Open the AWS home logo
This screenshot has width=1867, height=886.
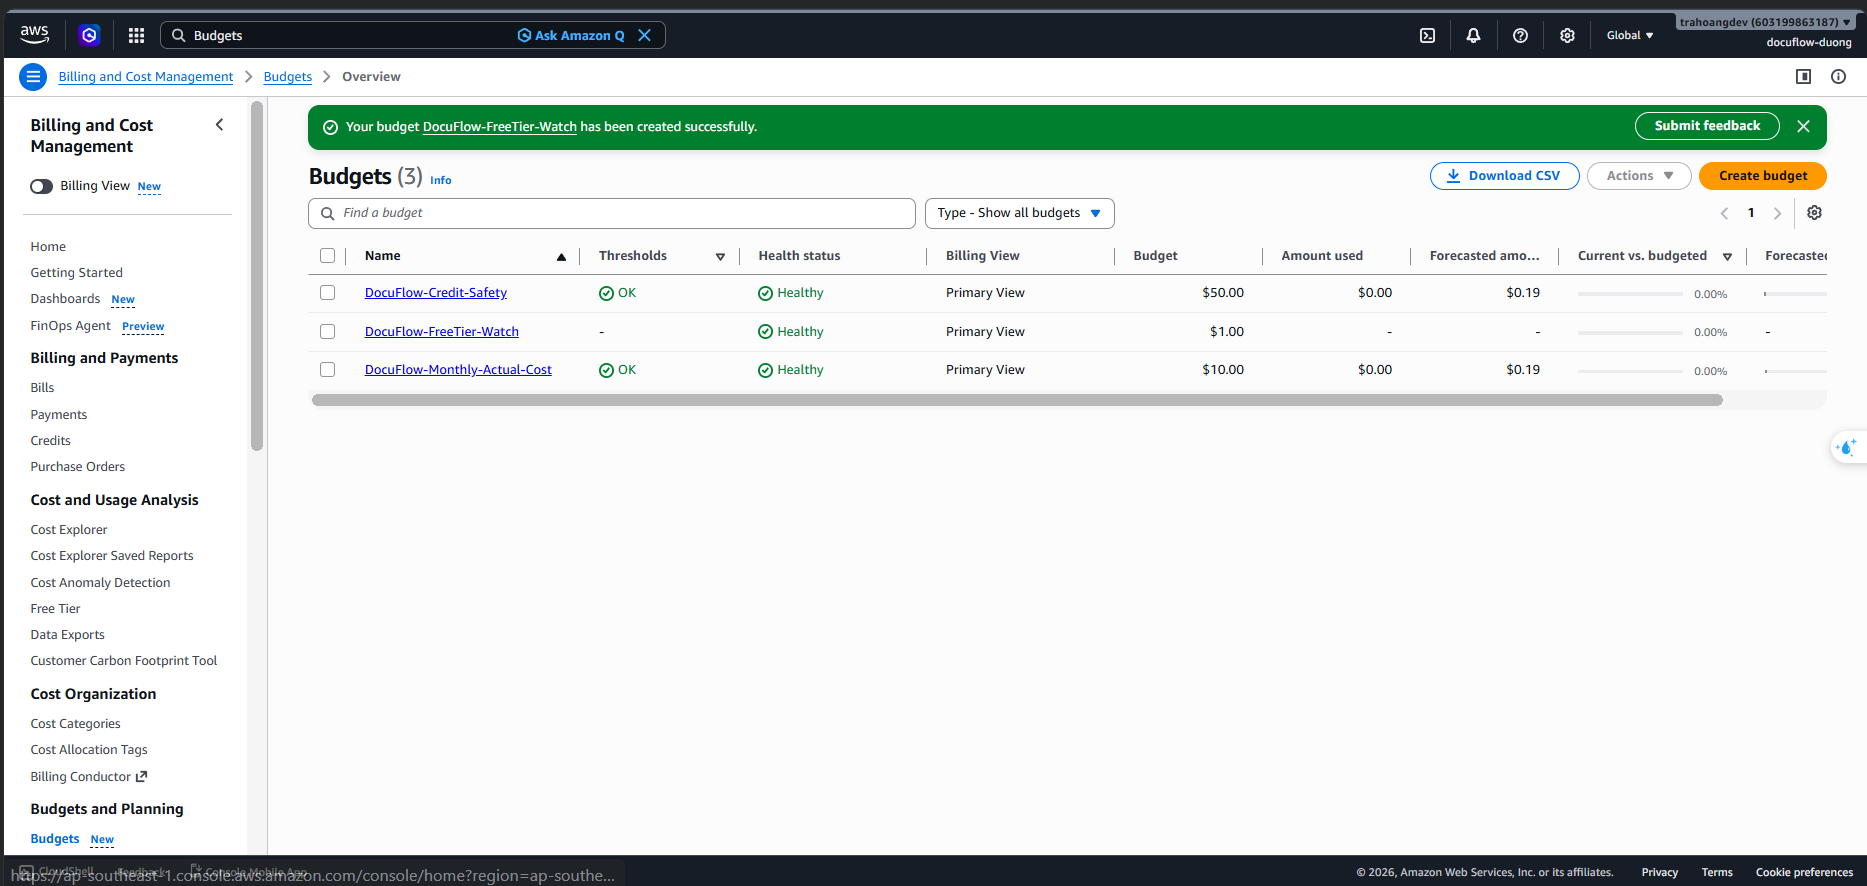click(x=34, y=35)
